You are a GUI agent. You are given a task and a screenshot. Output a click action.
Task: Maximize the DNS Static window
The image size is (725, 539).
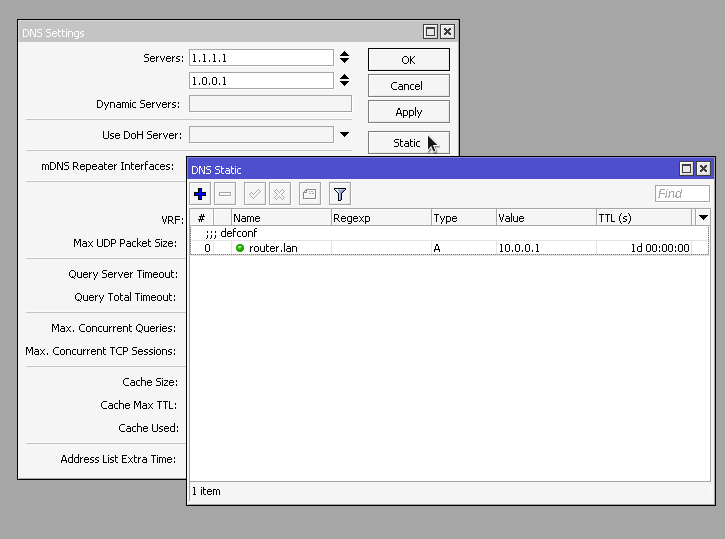[687, 169]
